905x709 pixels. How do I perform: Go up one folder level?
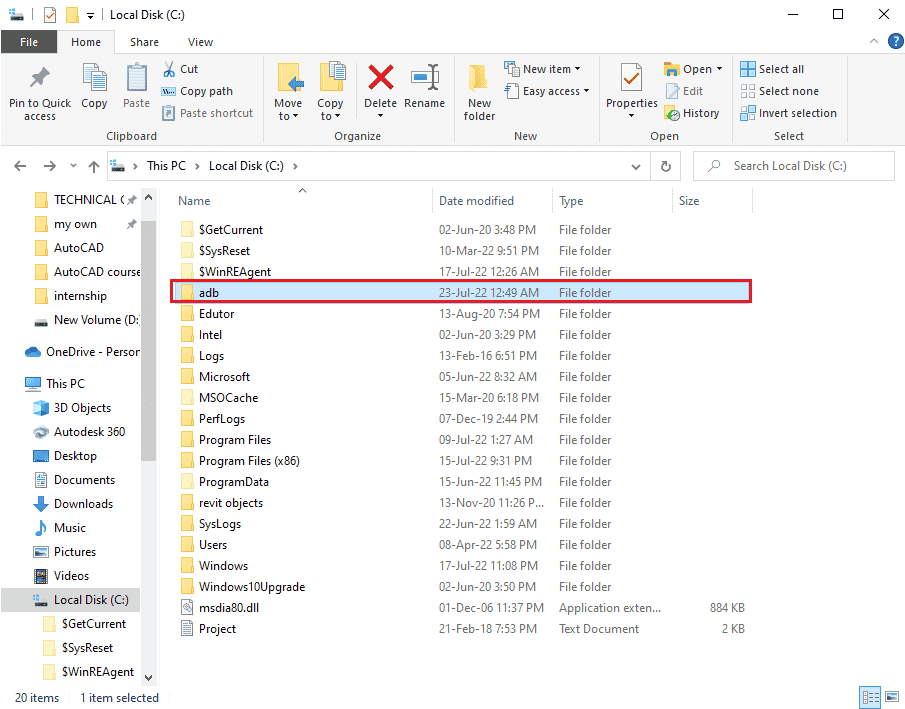(94, 166)
